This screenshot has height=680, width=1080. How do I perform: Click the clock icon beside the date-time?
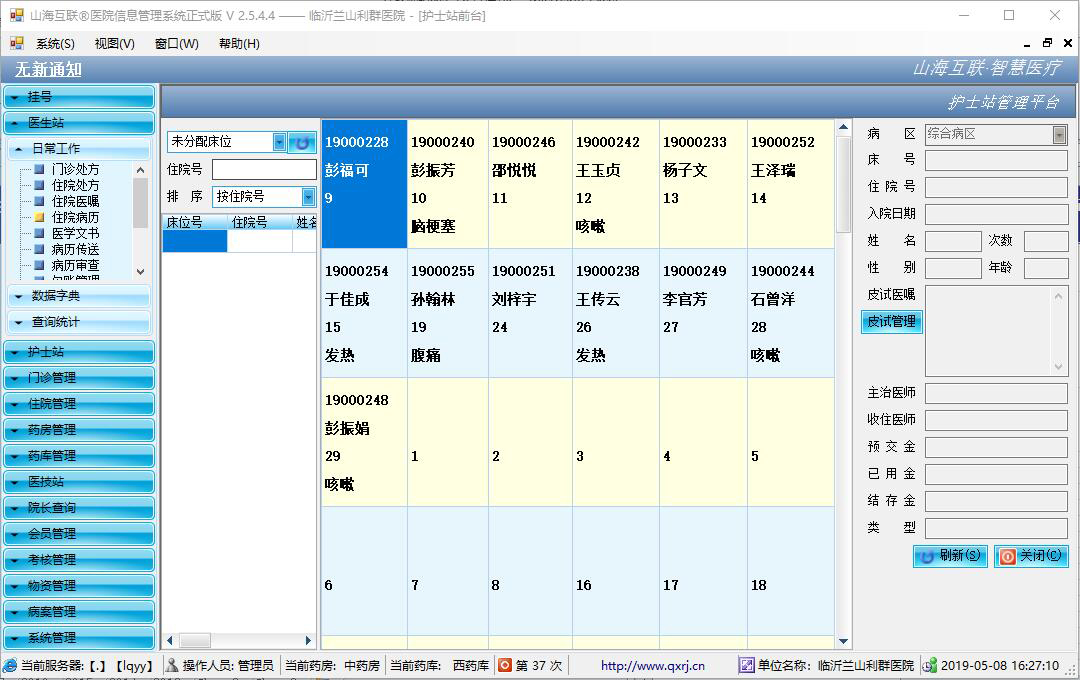[x=930, y=666]
